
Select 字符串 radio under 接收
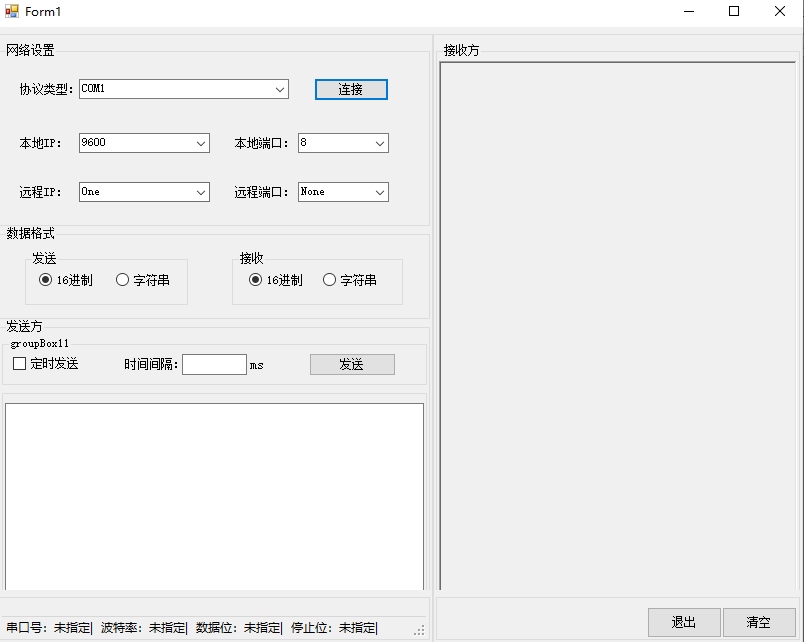coord(350,280)
